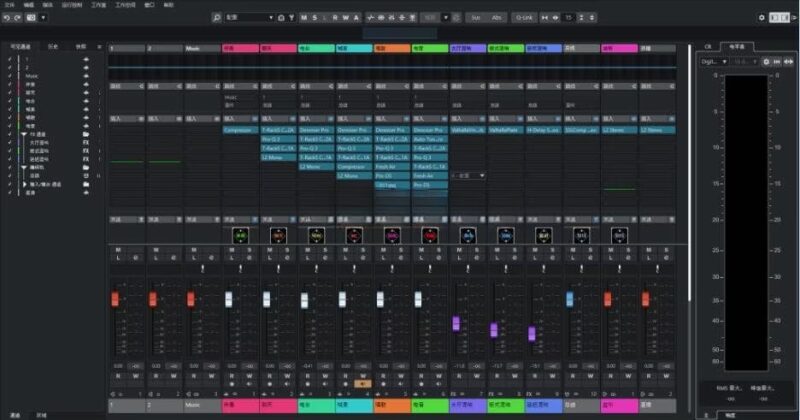
Task: Expand the routing header on channel 1
Action: (127, 86)
